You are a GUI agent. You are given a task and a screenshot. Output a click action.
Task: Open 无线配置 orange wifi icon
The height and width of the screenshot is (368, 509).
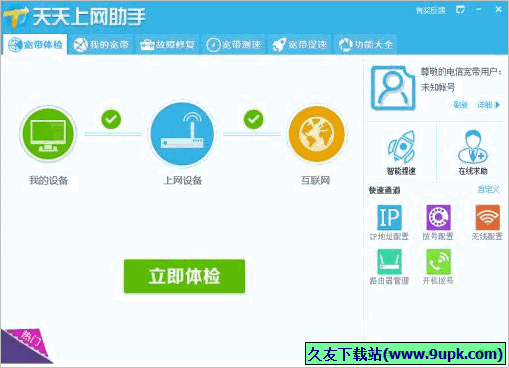[x=487, y=217]
